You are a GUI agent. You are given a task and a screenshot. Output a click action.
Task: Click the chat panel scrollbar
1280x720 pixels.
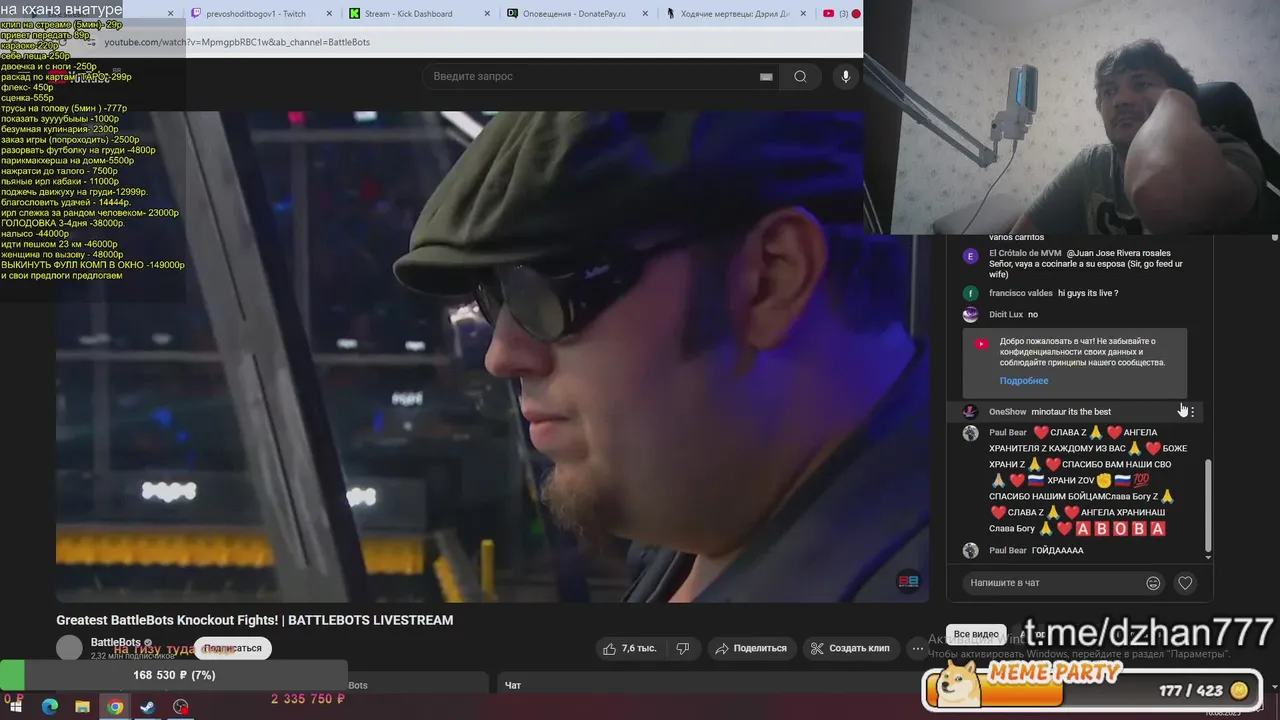1208,507
